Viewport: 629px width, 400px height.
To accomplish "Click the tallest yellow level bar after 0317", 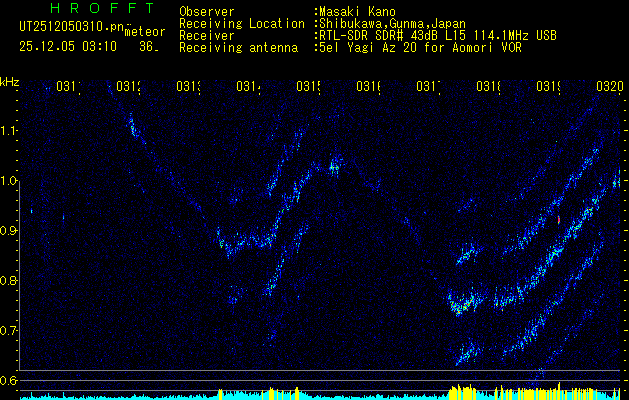I will (x=560, y=391).
